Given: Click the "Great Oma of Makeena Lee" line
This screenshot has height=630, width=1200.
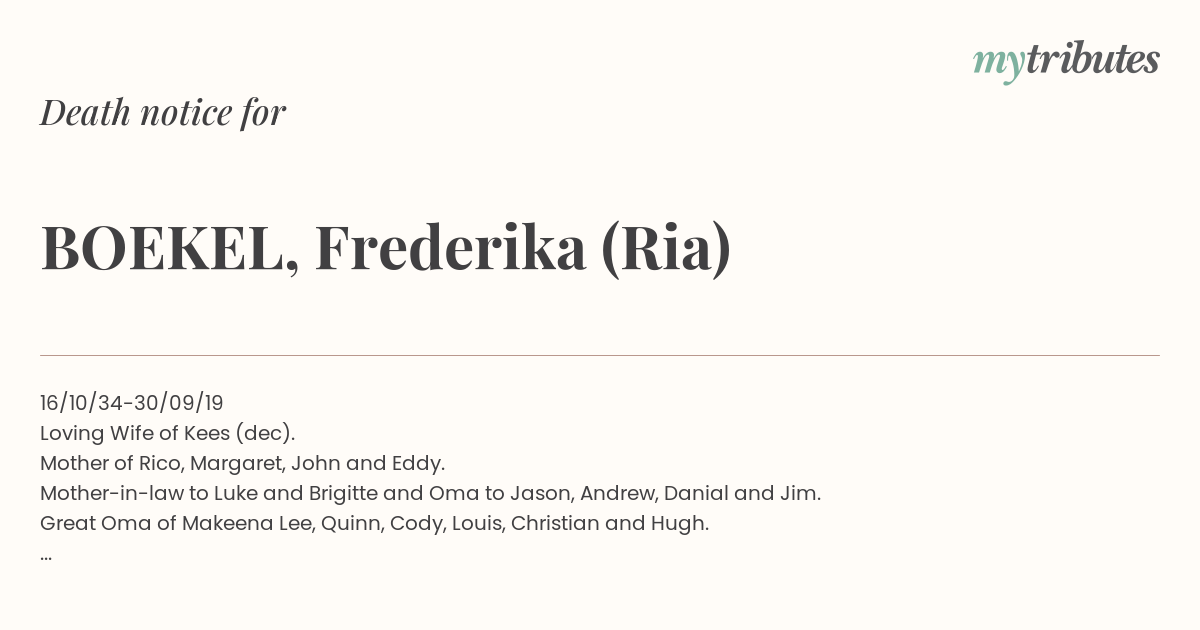Looking at the screenshot, I should tap(374, 523).
